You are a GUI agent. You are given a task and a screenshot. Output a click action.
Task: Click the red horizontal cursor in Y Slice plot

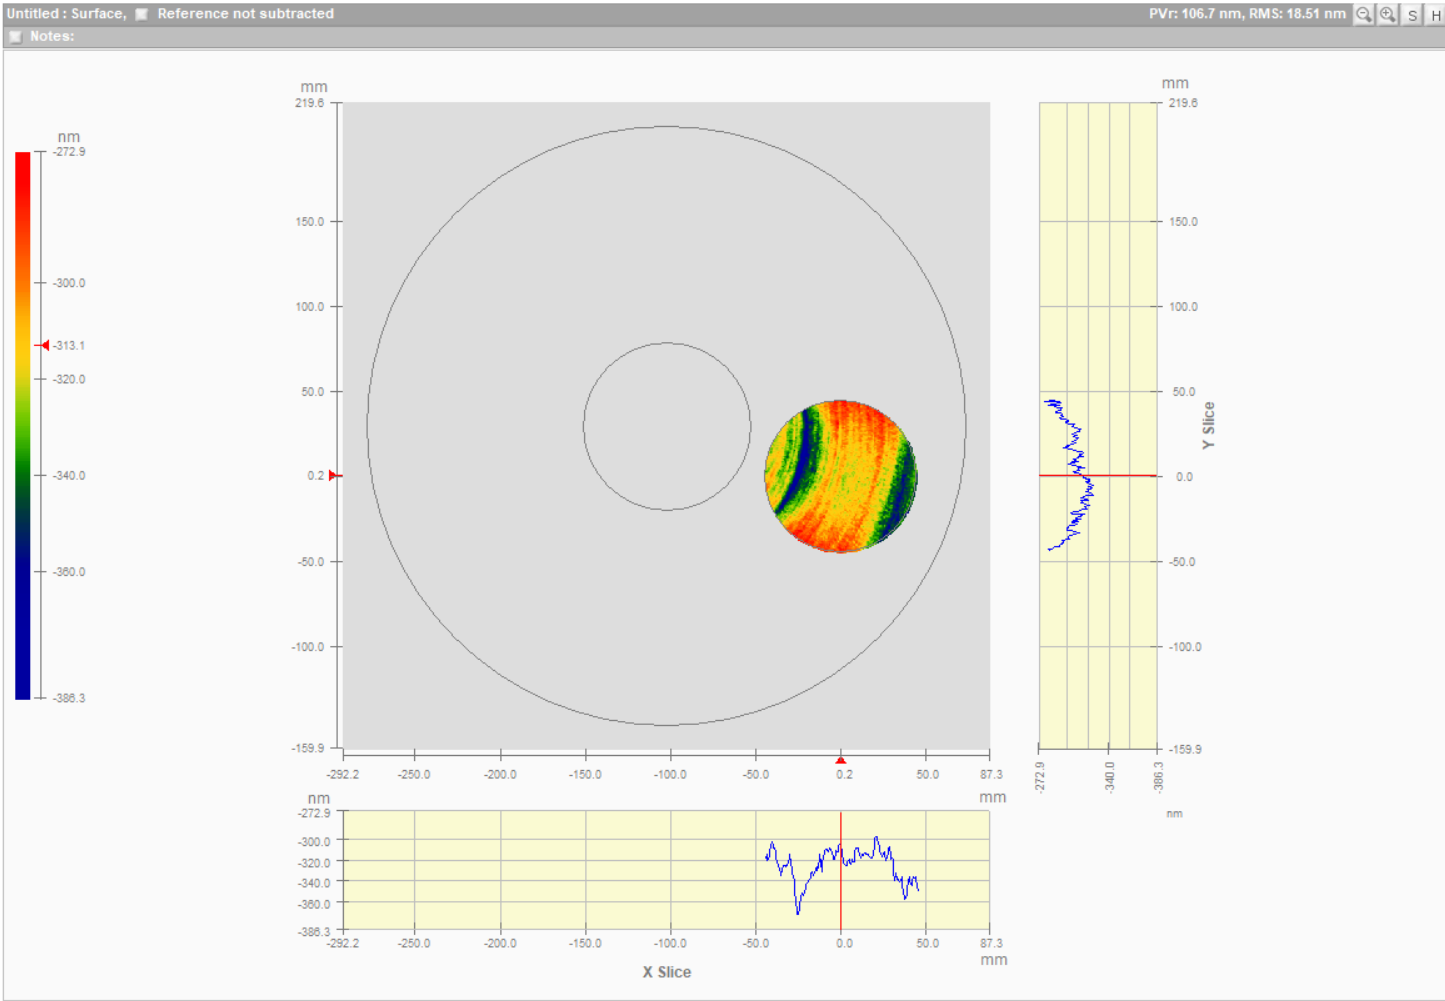click(1120, 475)
